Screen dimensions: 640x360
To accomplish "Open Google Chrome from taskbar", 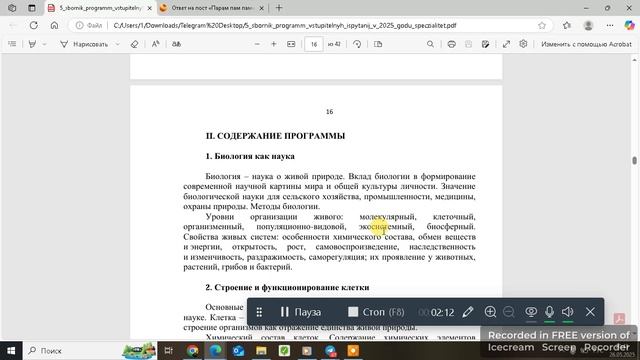I will pos(193,351).
